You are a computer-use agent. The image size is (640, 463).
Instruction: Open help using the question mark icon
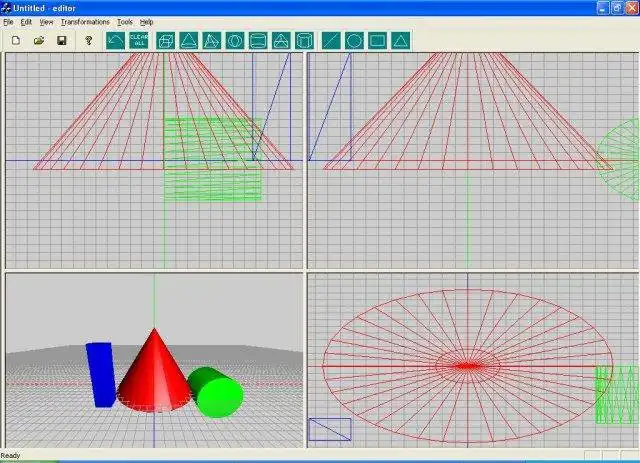[89, 40]
